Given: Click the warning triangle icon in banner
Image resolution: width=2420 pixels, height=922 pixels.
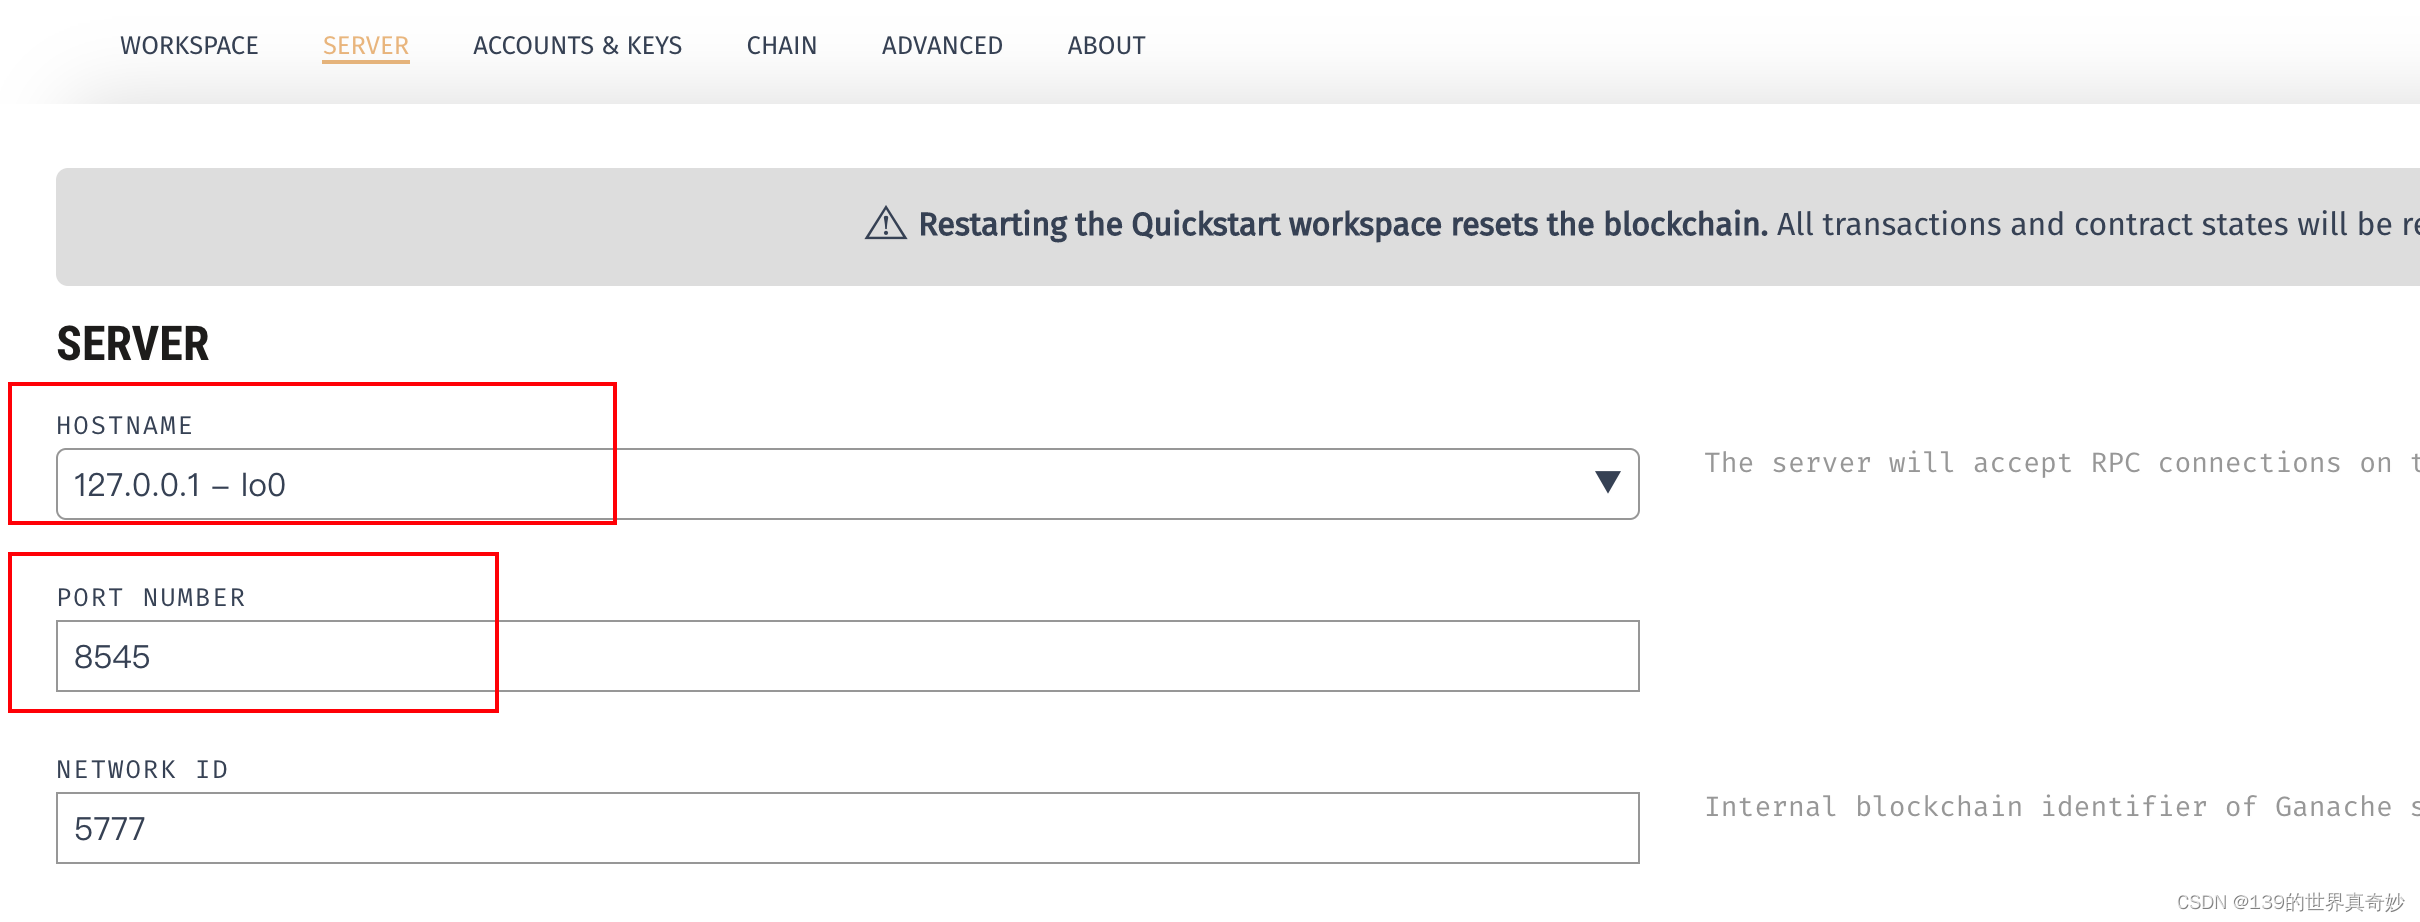Looking at the screenshot, I should (886, 224).
